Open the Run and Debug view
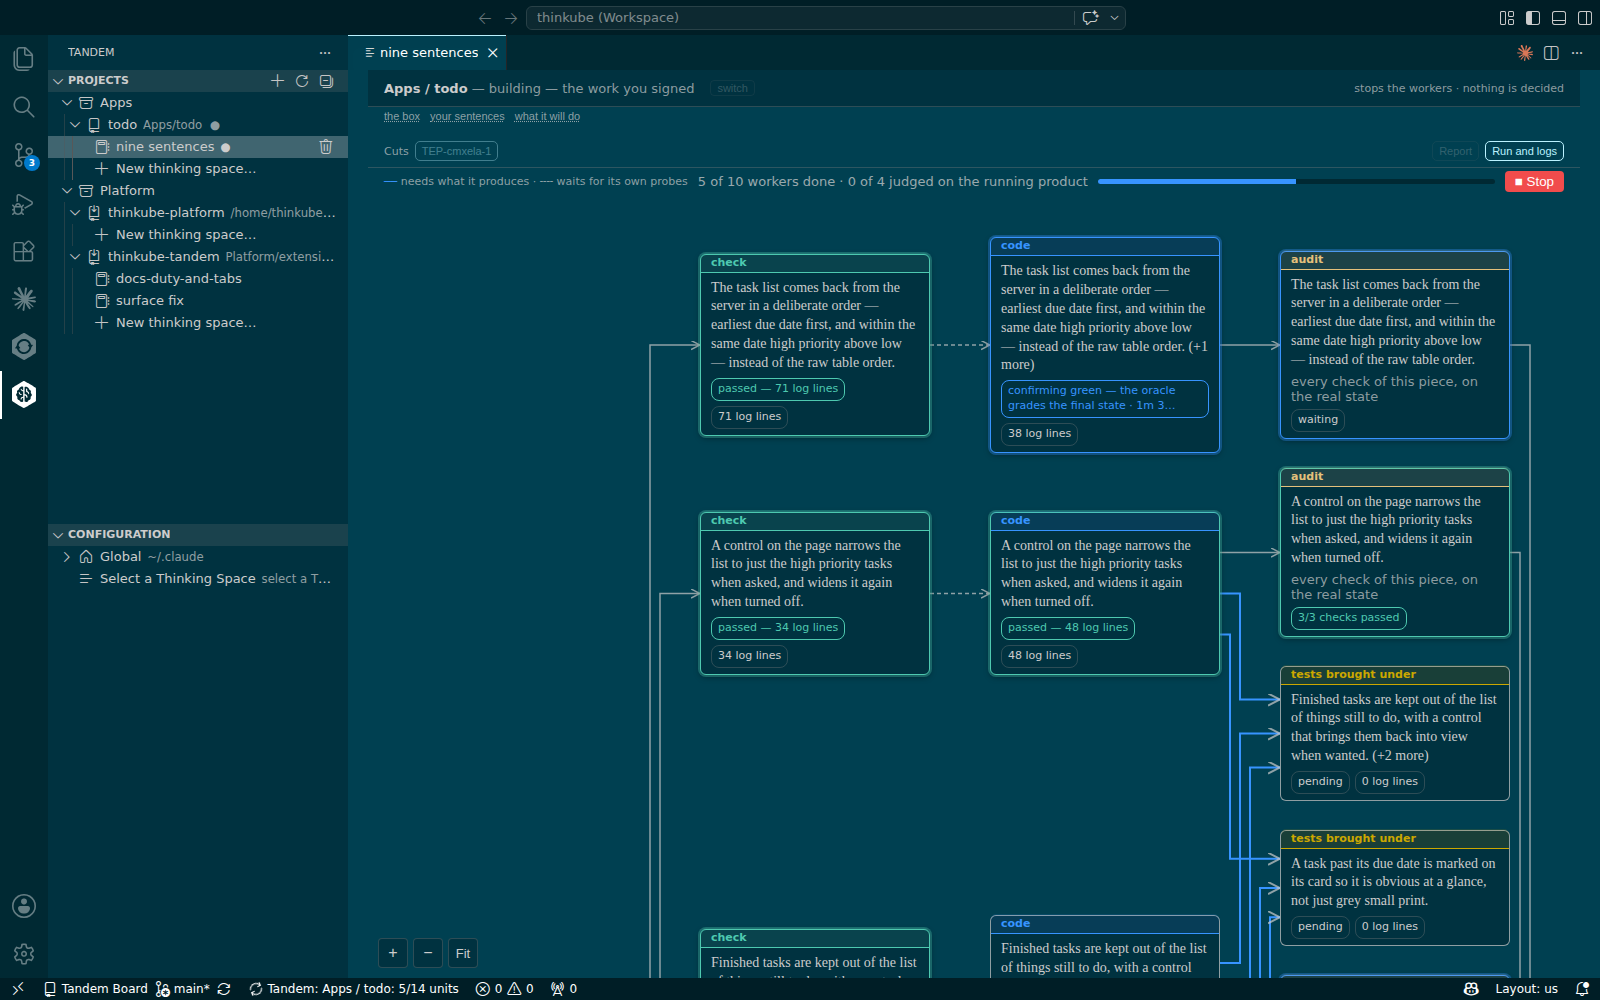Screen dimensions: 1600x1000 [x=24, y=203]
